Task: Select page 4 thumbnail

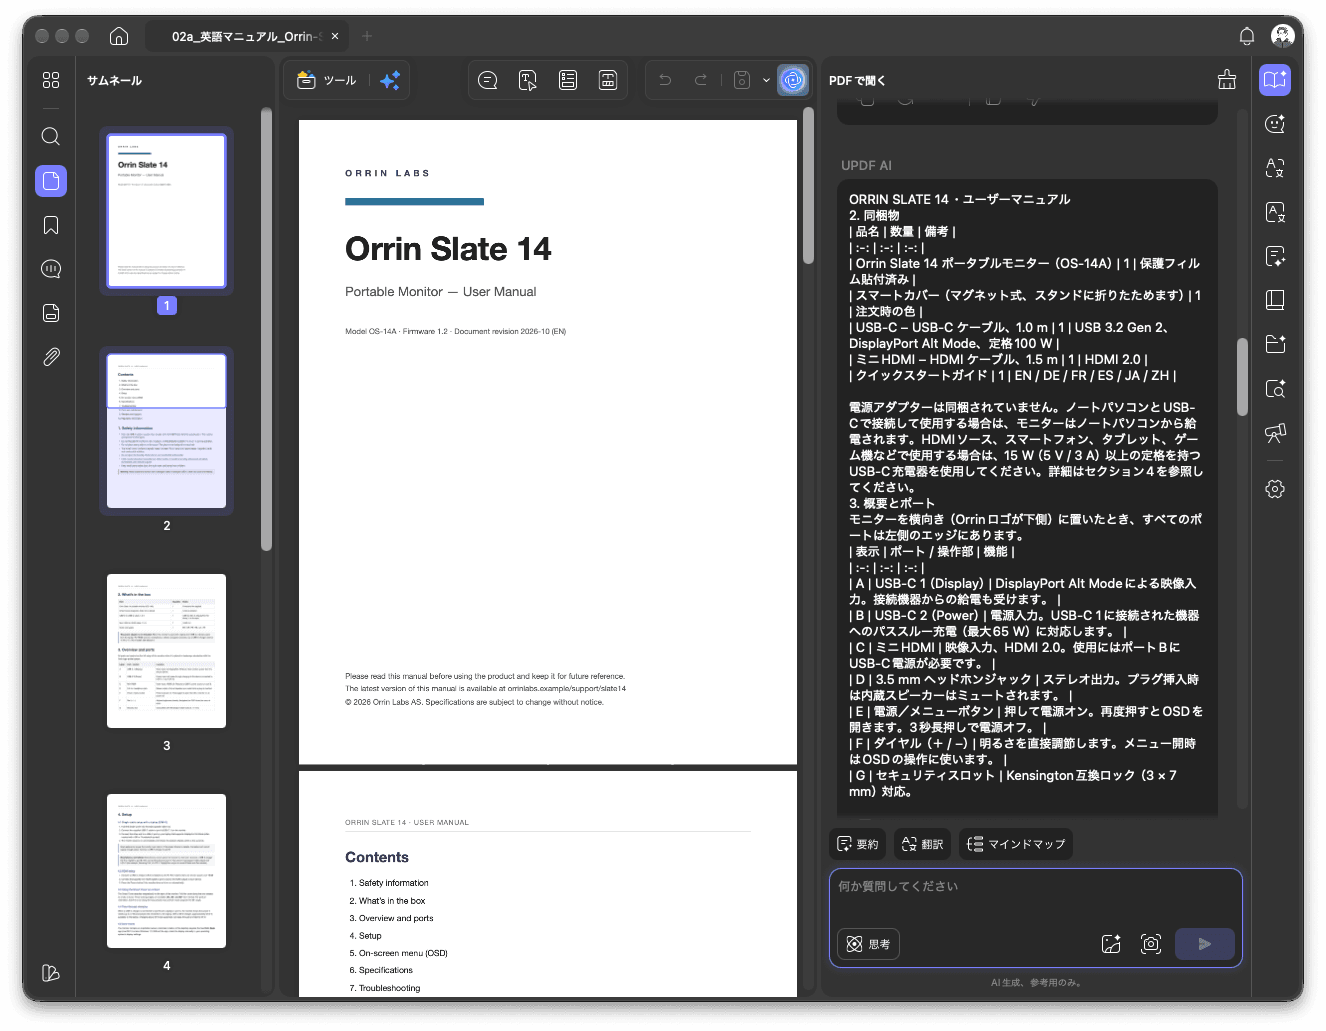Action: coord(167,871)
